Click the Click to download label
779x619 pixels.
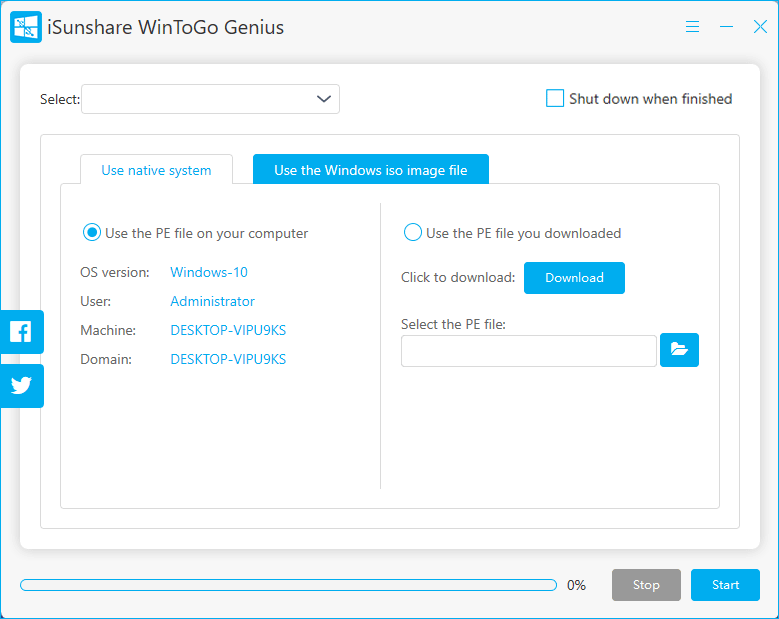click(x=458, y=277)
